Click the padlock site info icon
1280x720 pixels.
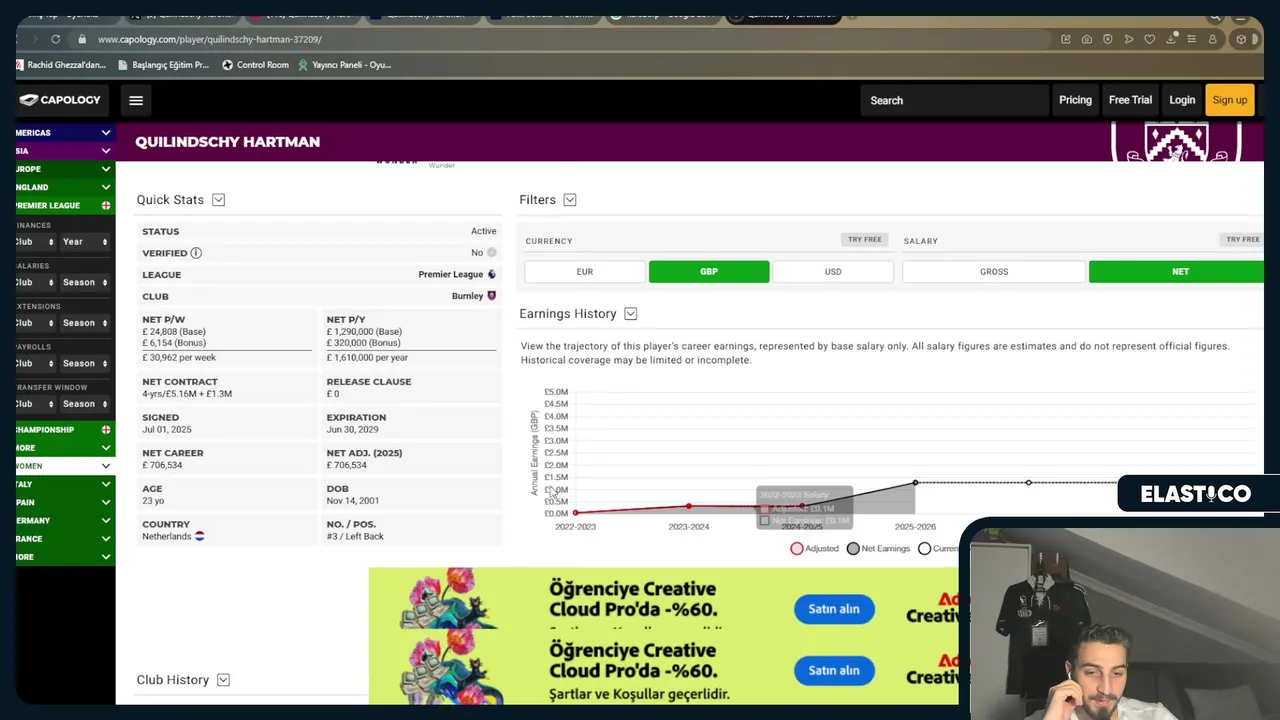click(82, 39)
